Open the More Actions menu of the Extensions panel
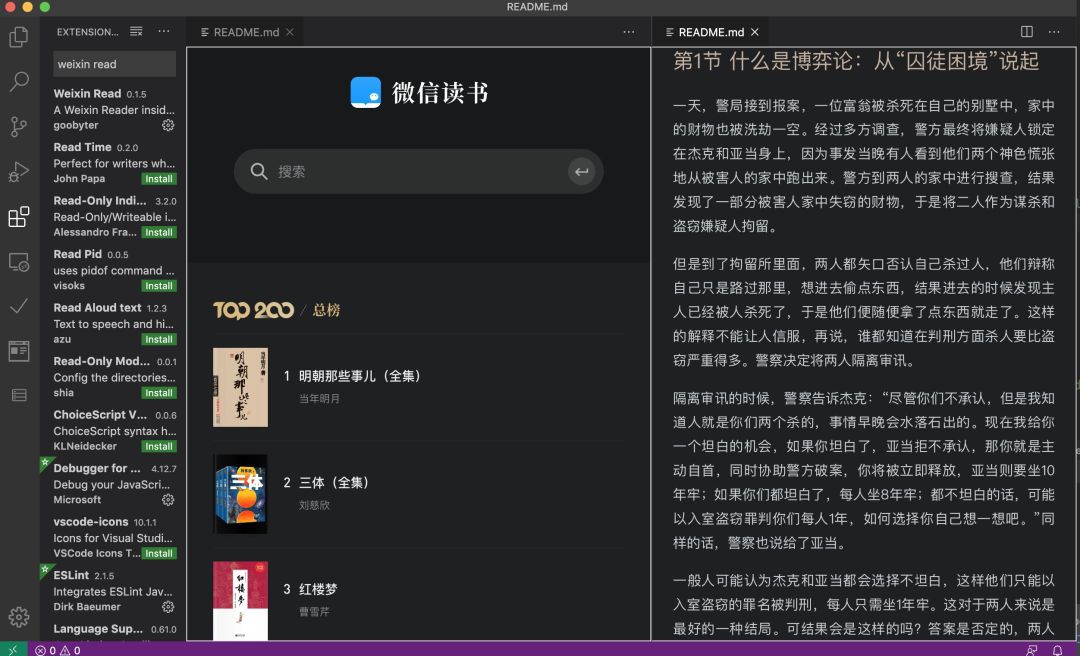Screen dimensions: 1080x656 pos(163,31)
